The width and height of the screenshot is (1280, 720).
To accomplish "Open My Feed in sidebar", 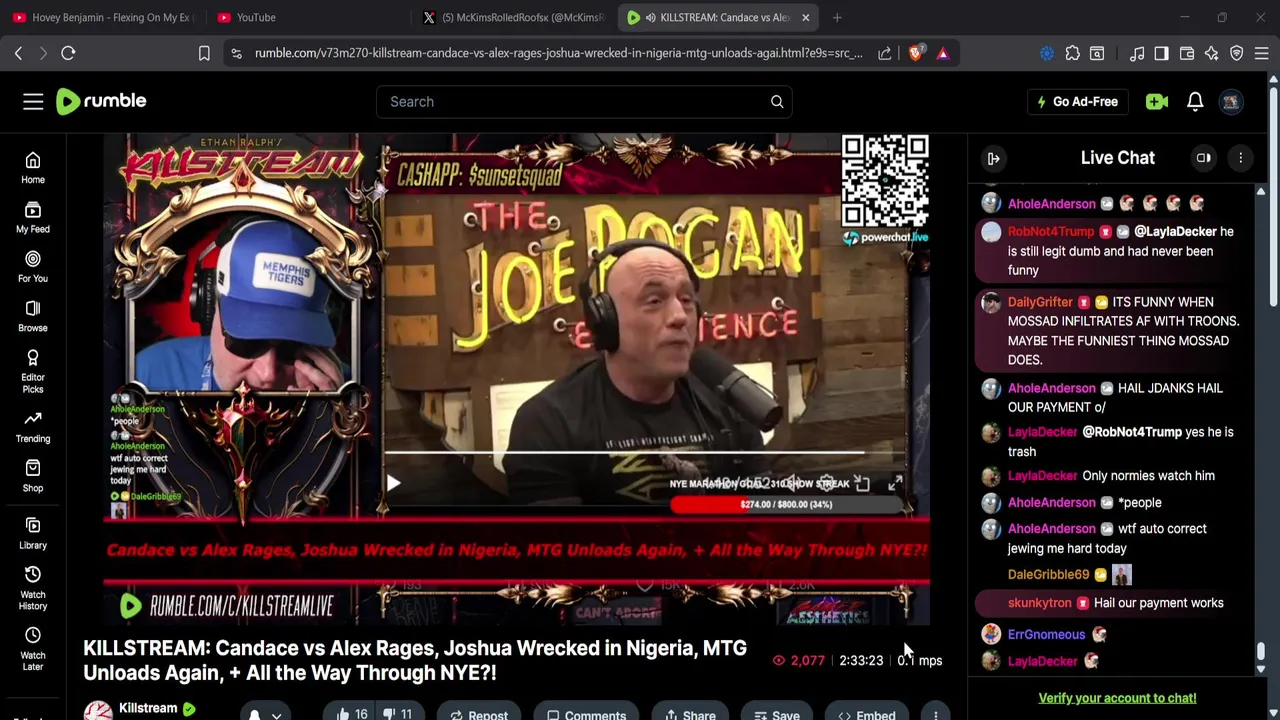I will coord(33,217).
